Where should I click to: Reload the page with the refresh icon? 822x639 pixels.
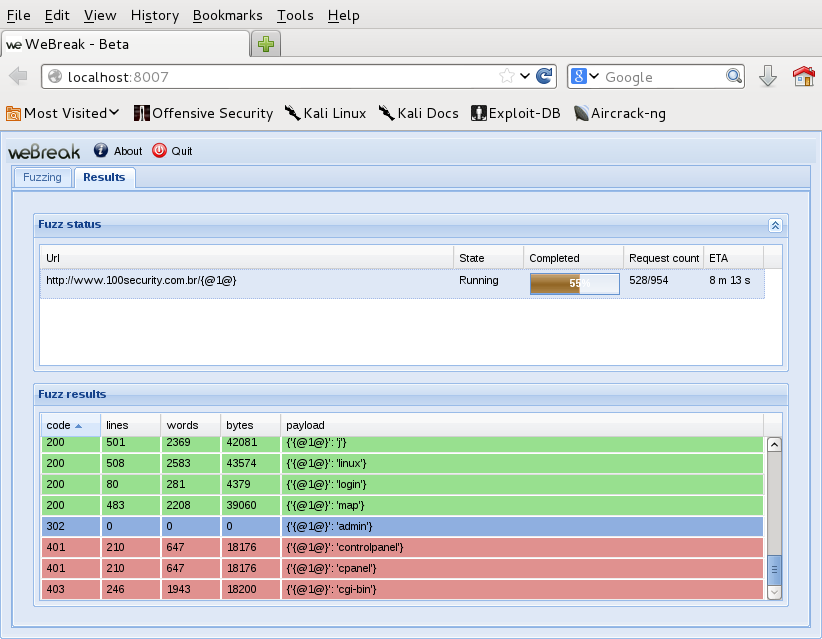pyautogui.click(x=544, y=77)
